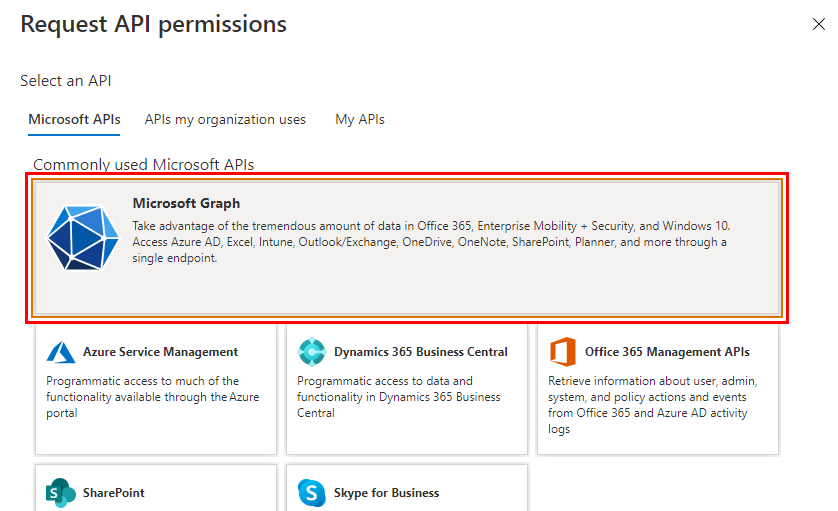Open Office 365 Management APIs title link
This screenshot has width=838, height=511.
pos(667,352)
